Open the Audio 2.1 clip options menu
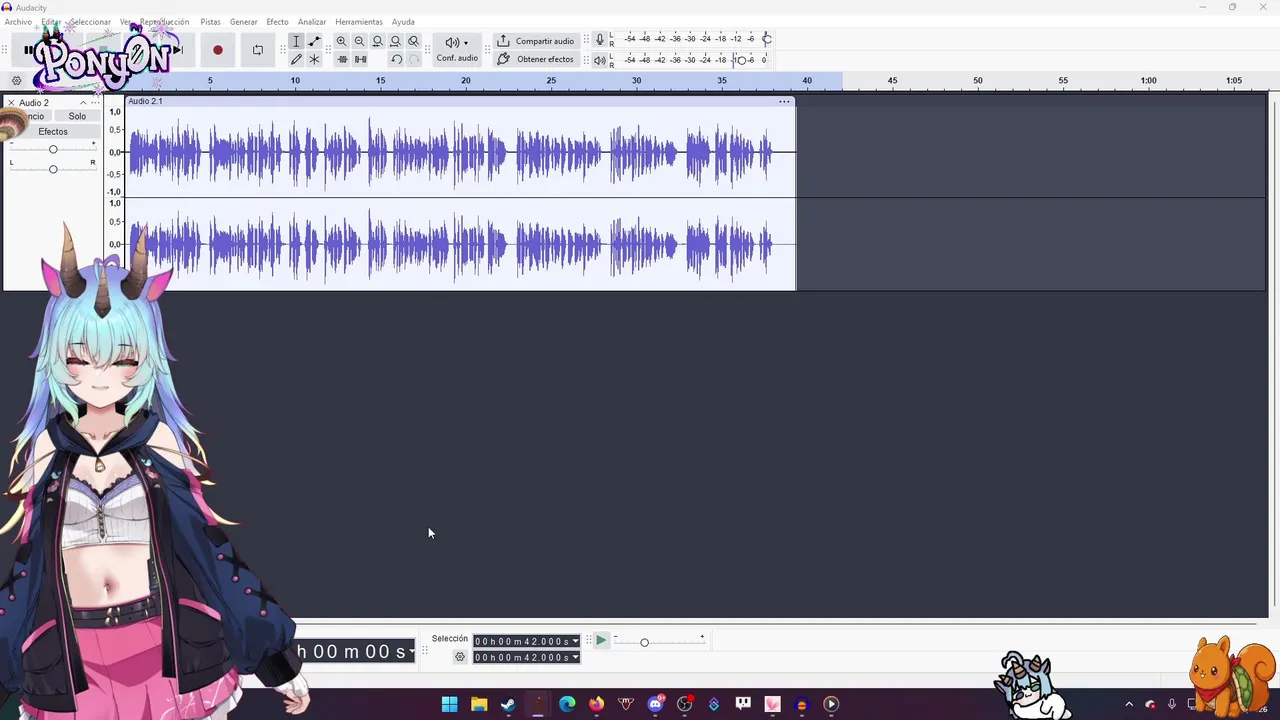 pos(784,101)
